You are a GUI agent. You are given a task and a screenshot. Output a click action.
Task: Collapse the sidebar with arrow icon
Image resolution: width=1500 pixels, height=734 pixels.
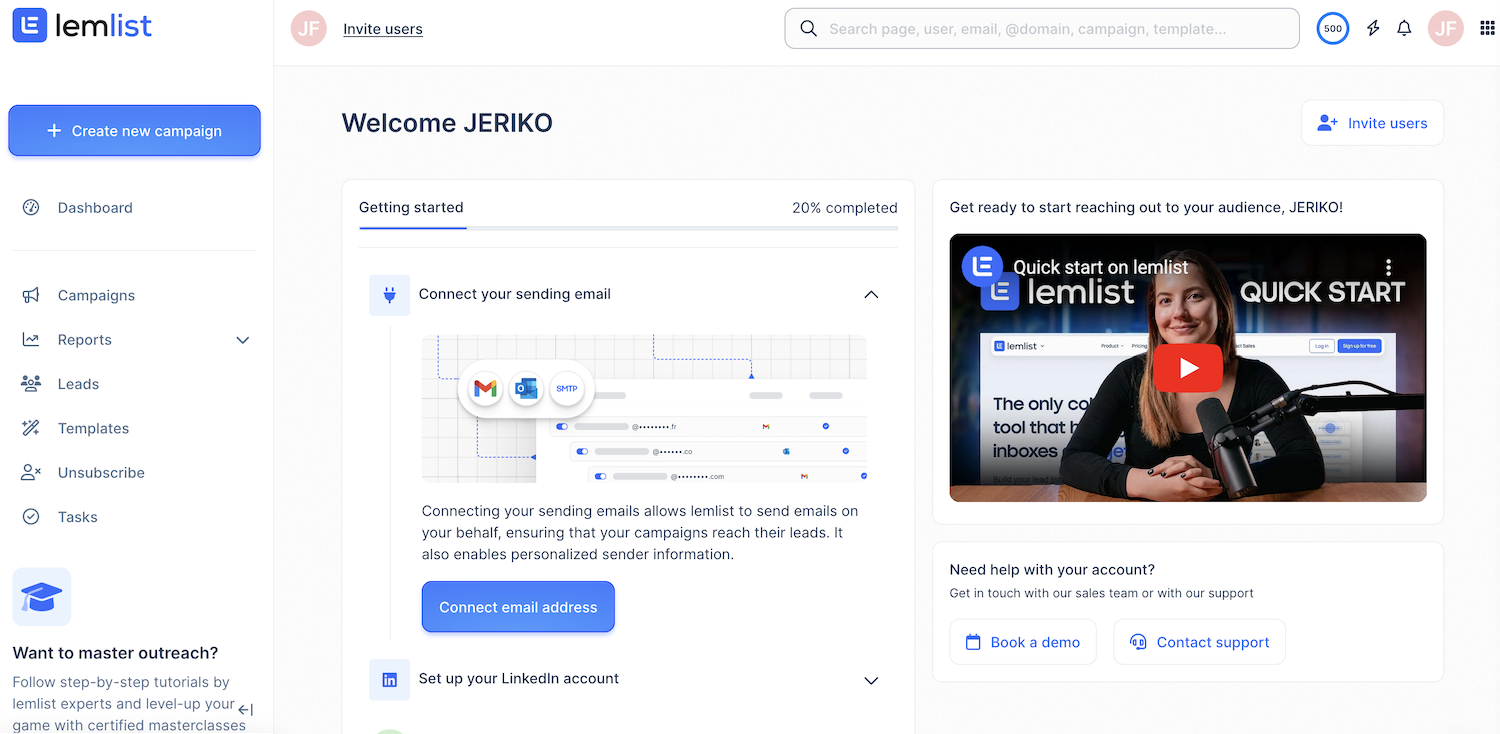pyautogui.click(x=245, y=710)
